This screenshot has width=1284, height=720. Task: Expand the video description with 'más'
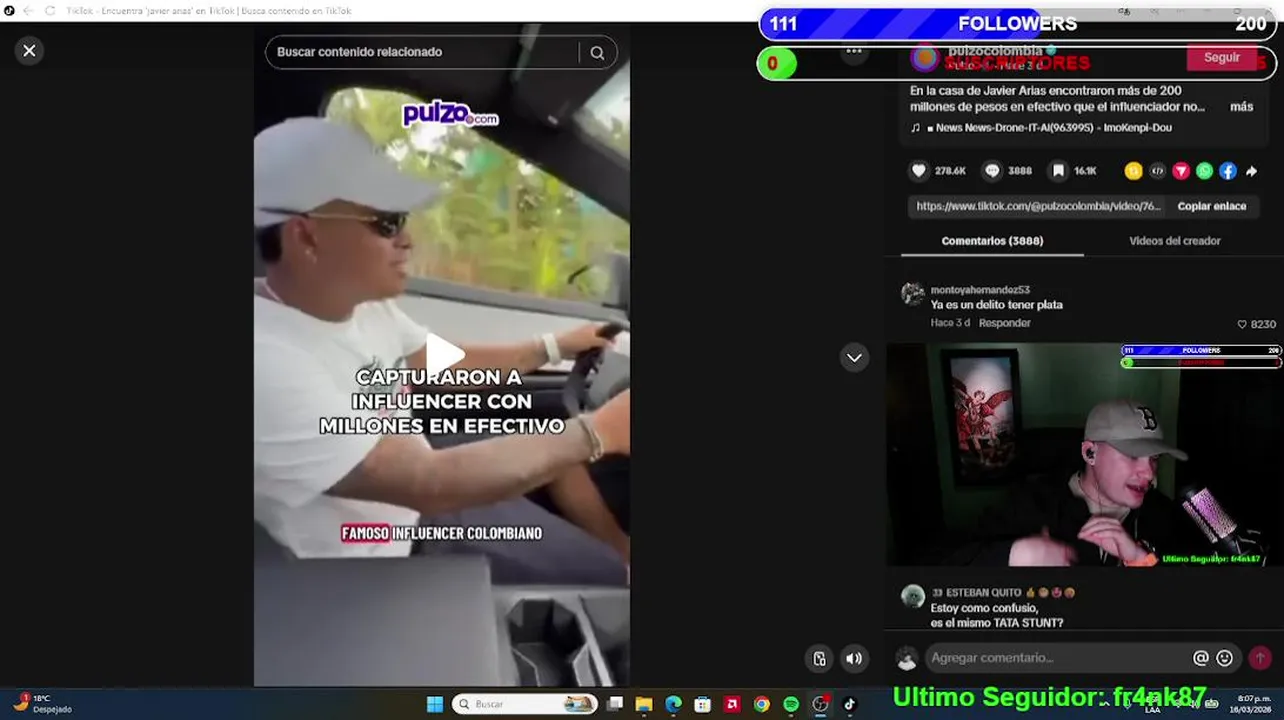tap(1241, 106)
